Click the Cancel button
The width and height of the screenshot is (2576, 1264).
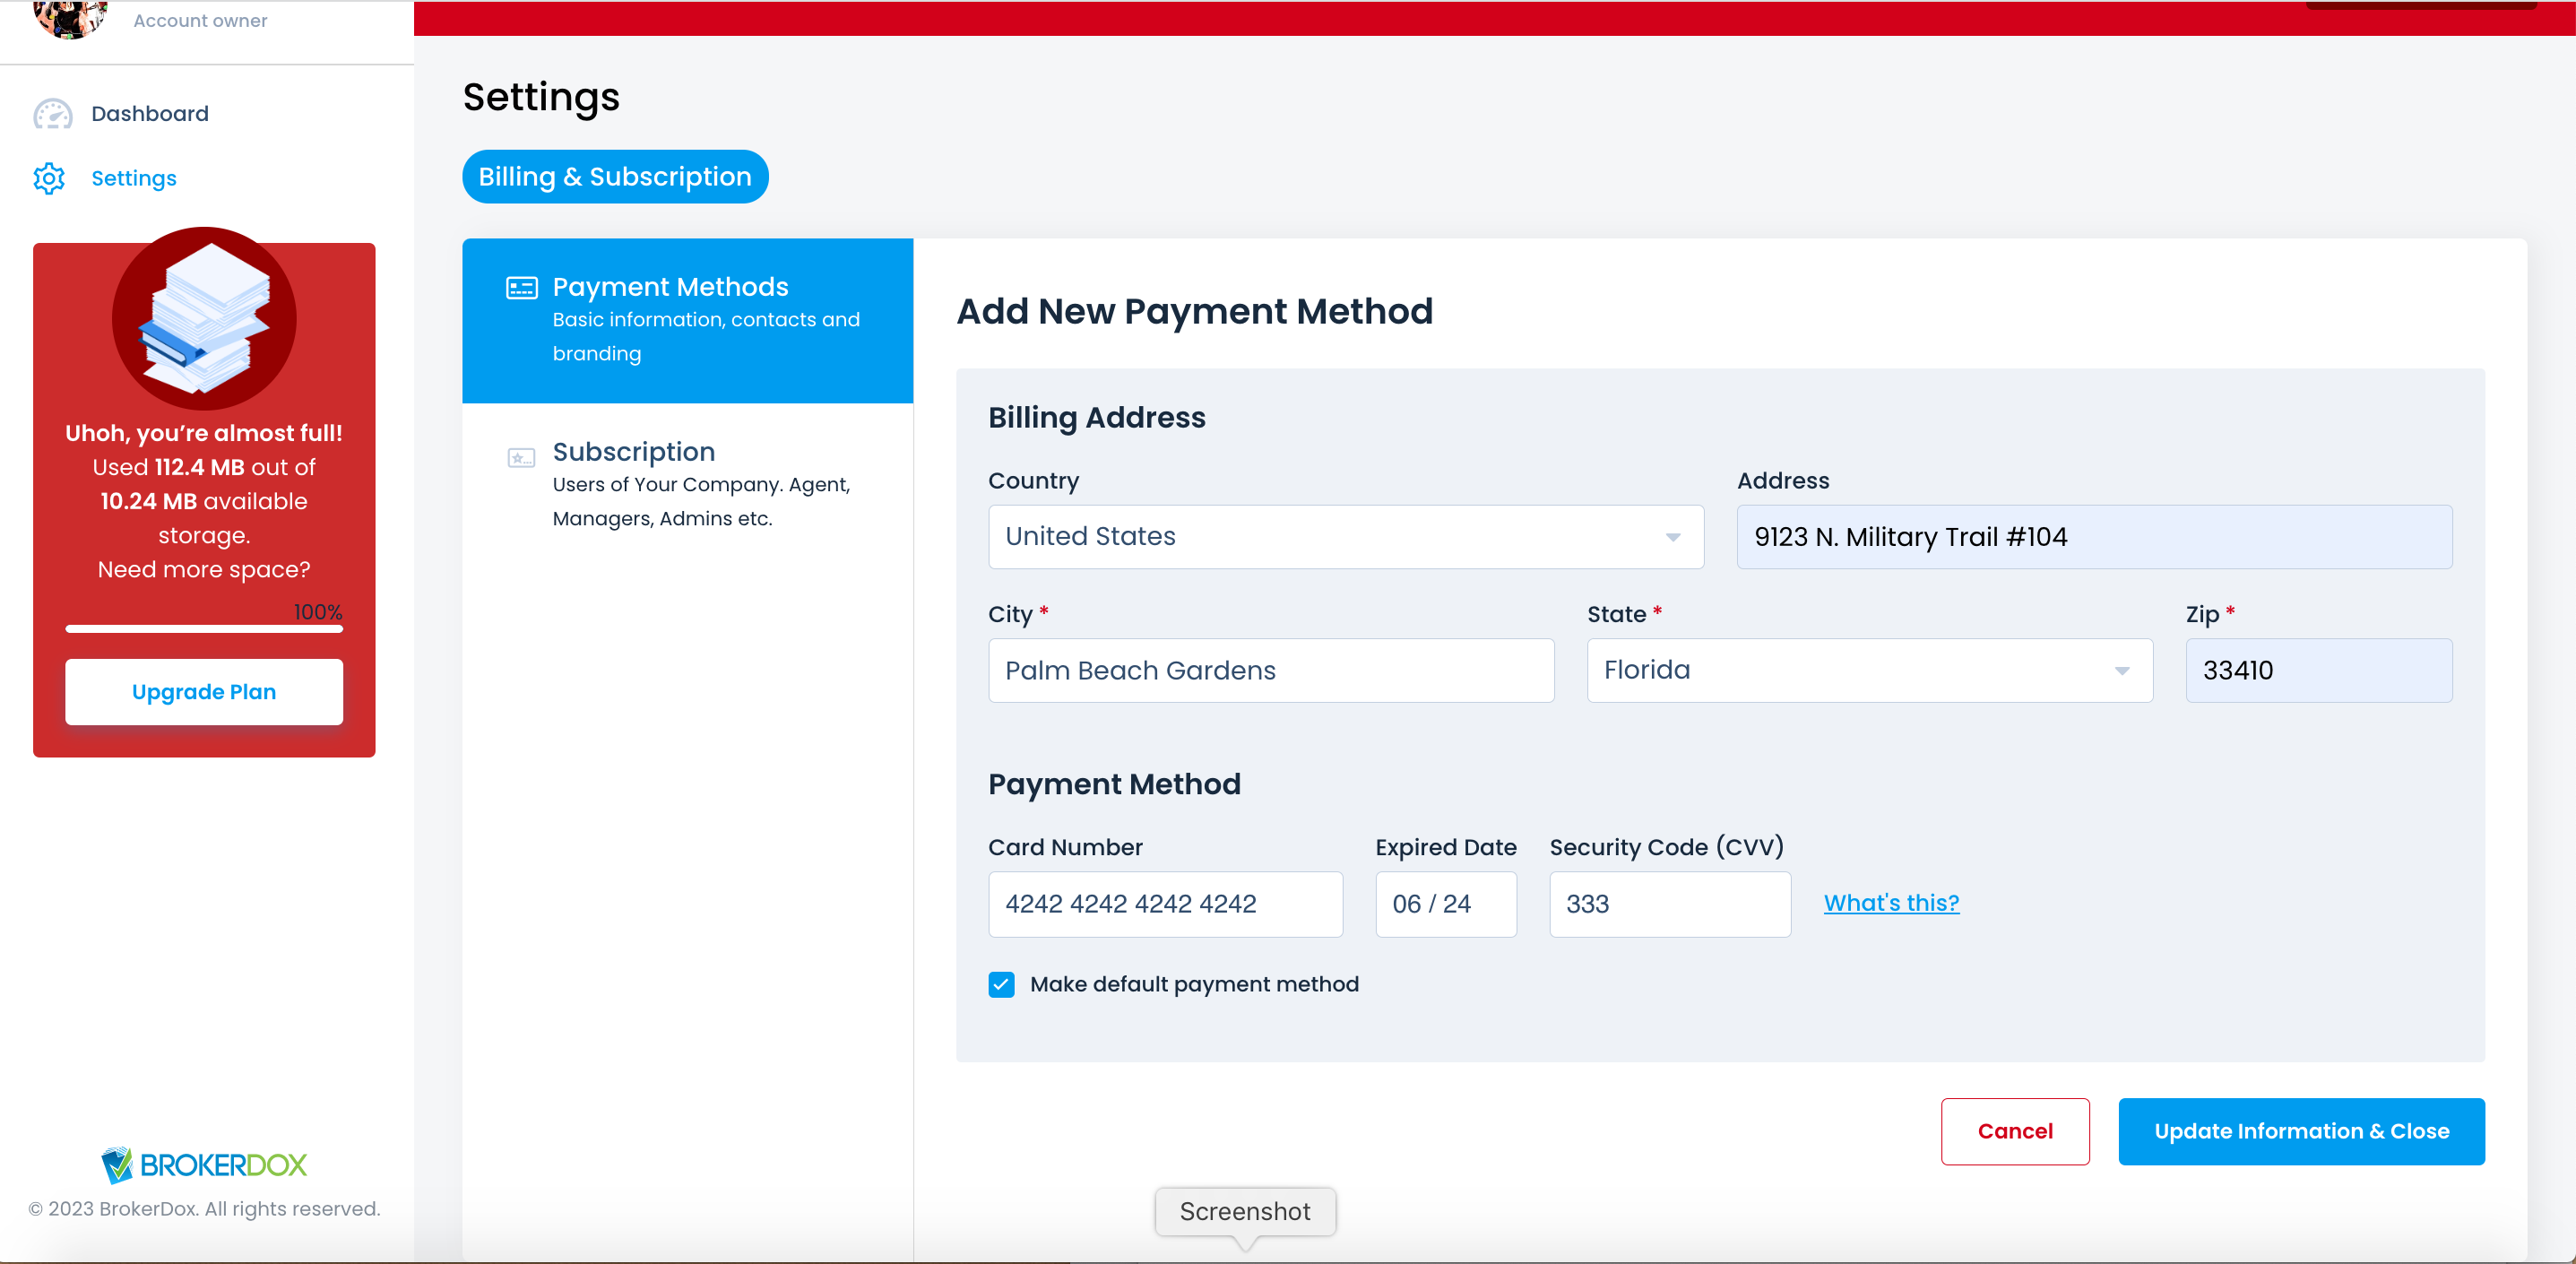point(2014,1131)
